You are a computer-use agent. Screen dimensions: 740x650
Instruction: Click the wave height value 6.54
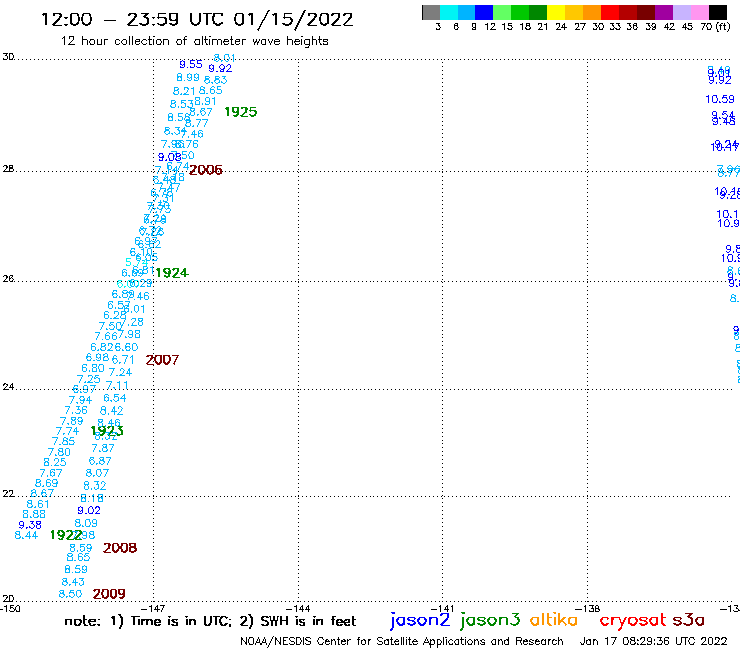tap(115, 398)
